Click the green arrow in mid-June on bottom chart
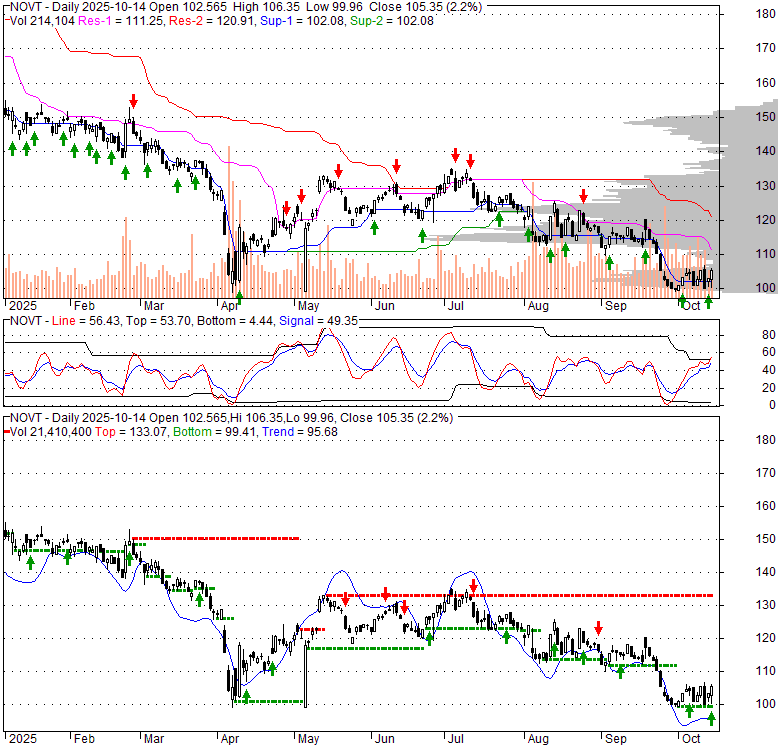This screenshot has width=780, height=745. [x=429, y=639]
